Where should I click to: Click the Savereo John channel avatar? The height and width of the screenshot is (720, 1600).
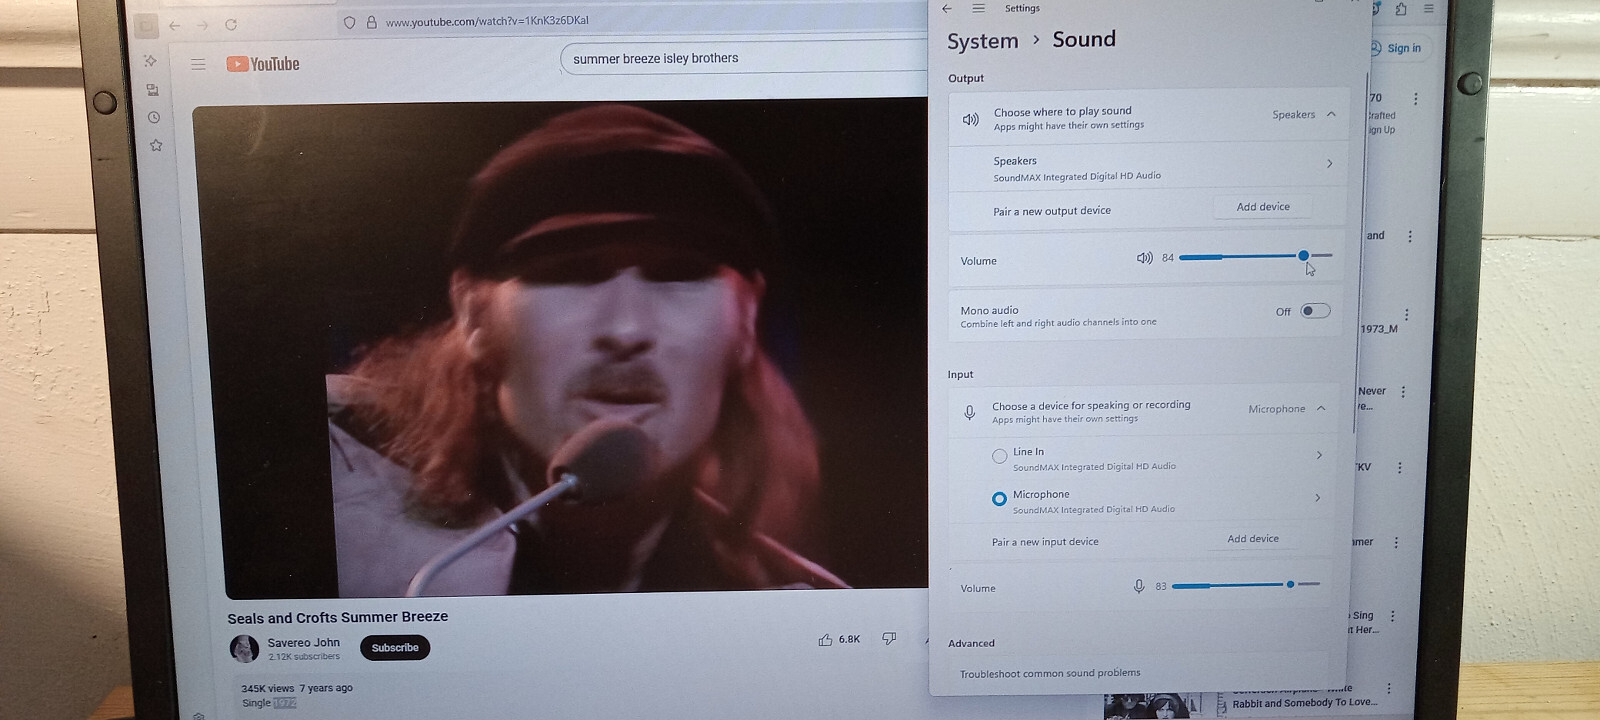pyautogui.click(x=244, y=649)
